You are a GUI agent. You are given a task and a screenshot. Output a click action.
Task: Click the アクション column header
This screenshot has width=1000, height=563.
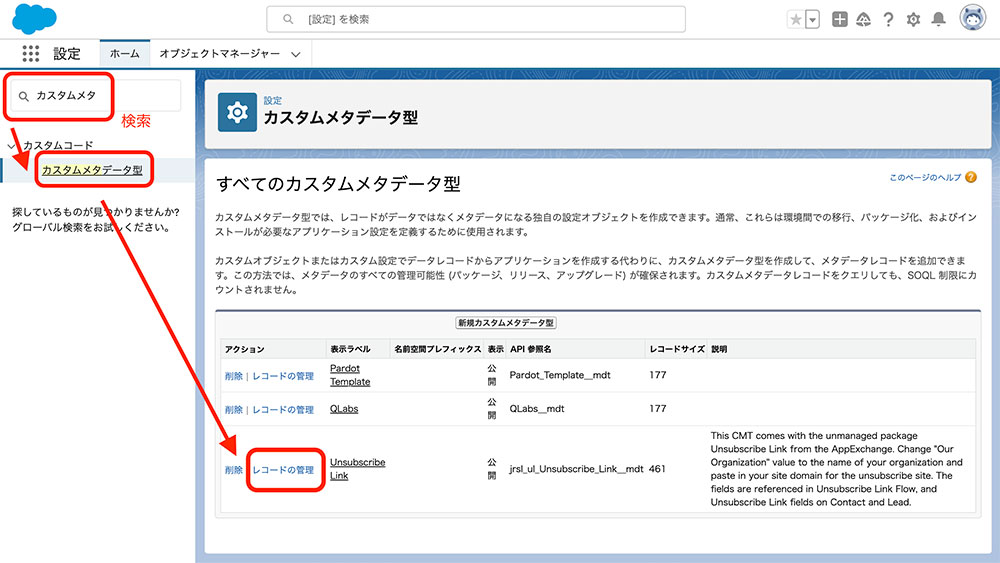click(244, 349)
